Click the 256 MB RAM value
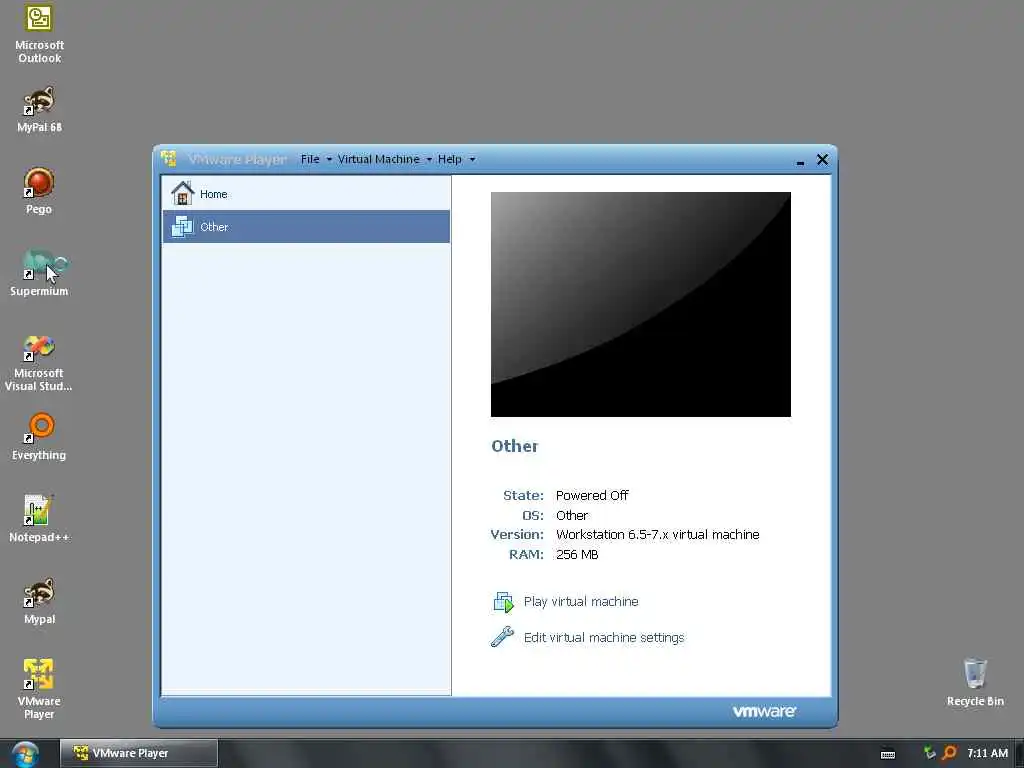The width and height of the screenshot is (1024, 768). click(x=577, y=554)
